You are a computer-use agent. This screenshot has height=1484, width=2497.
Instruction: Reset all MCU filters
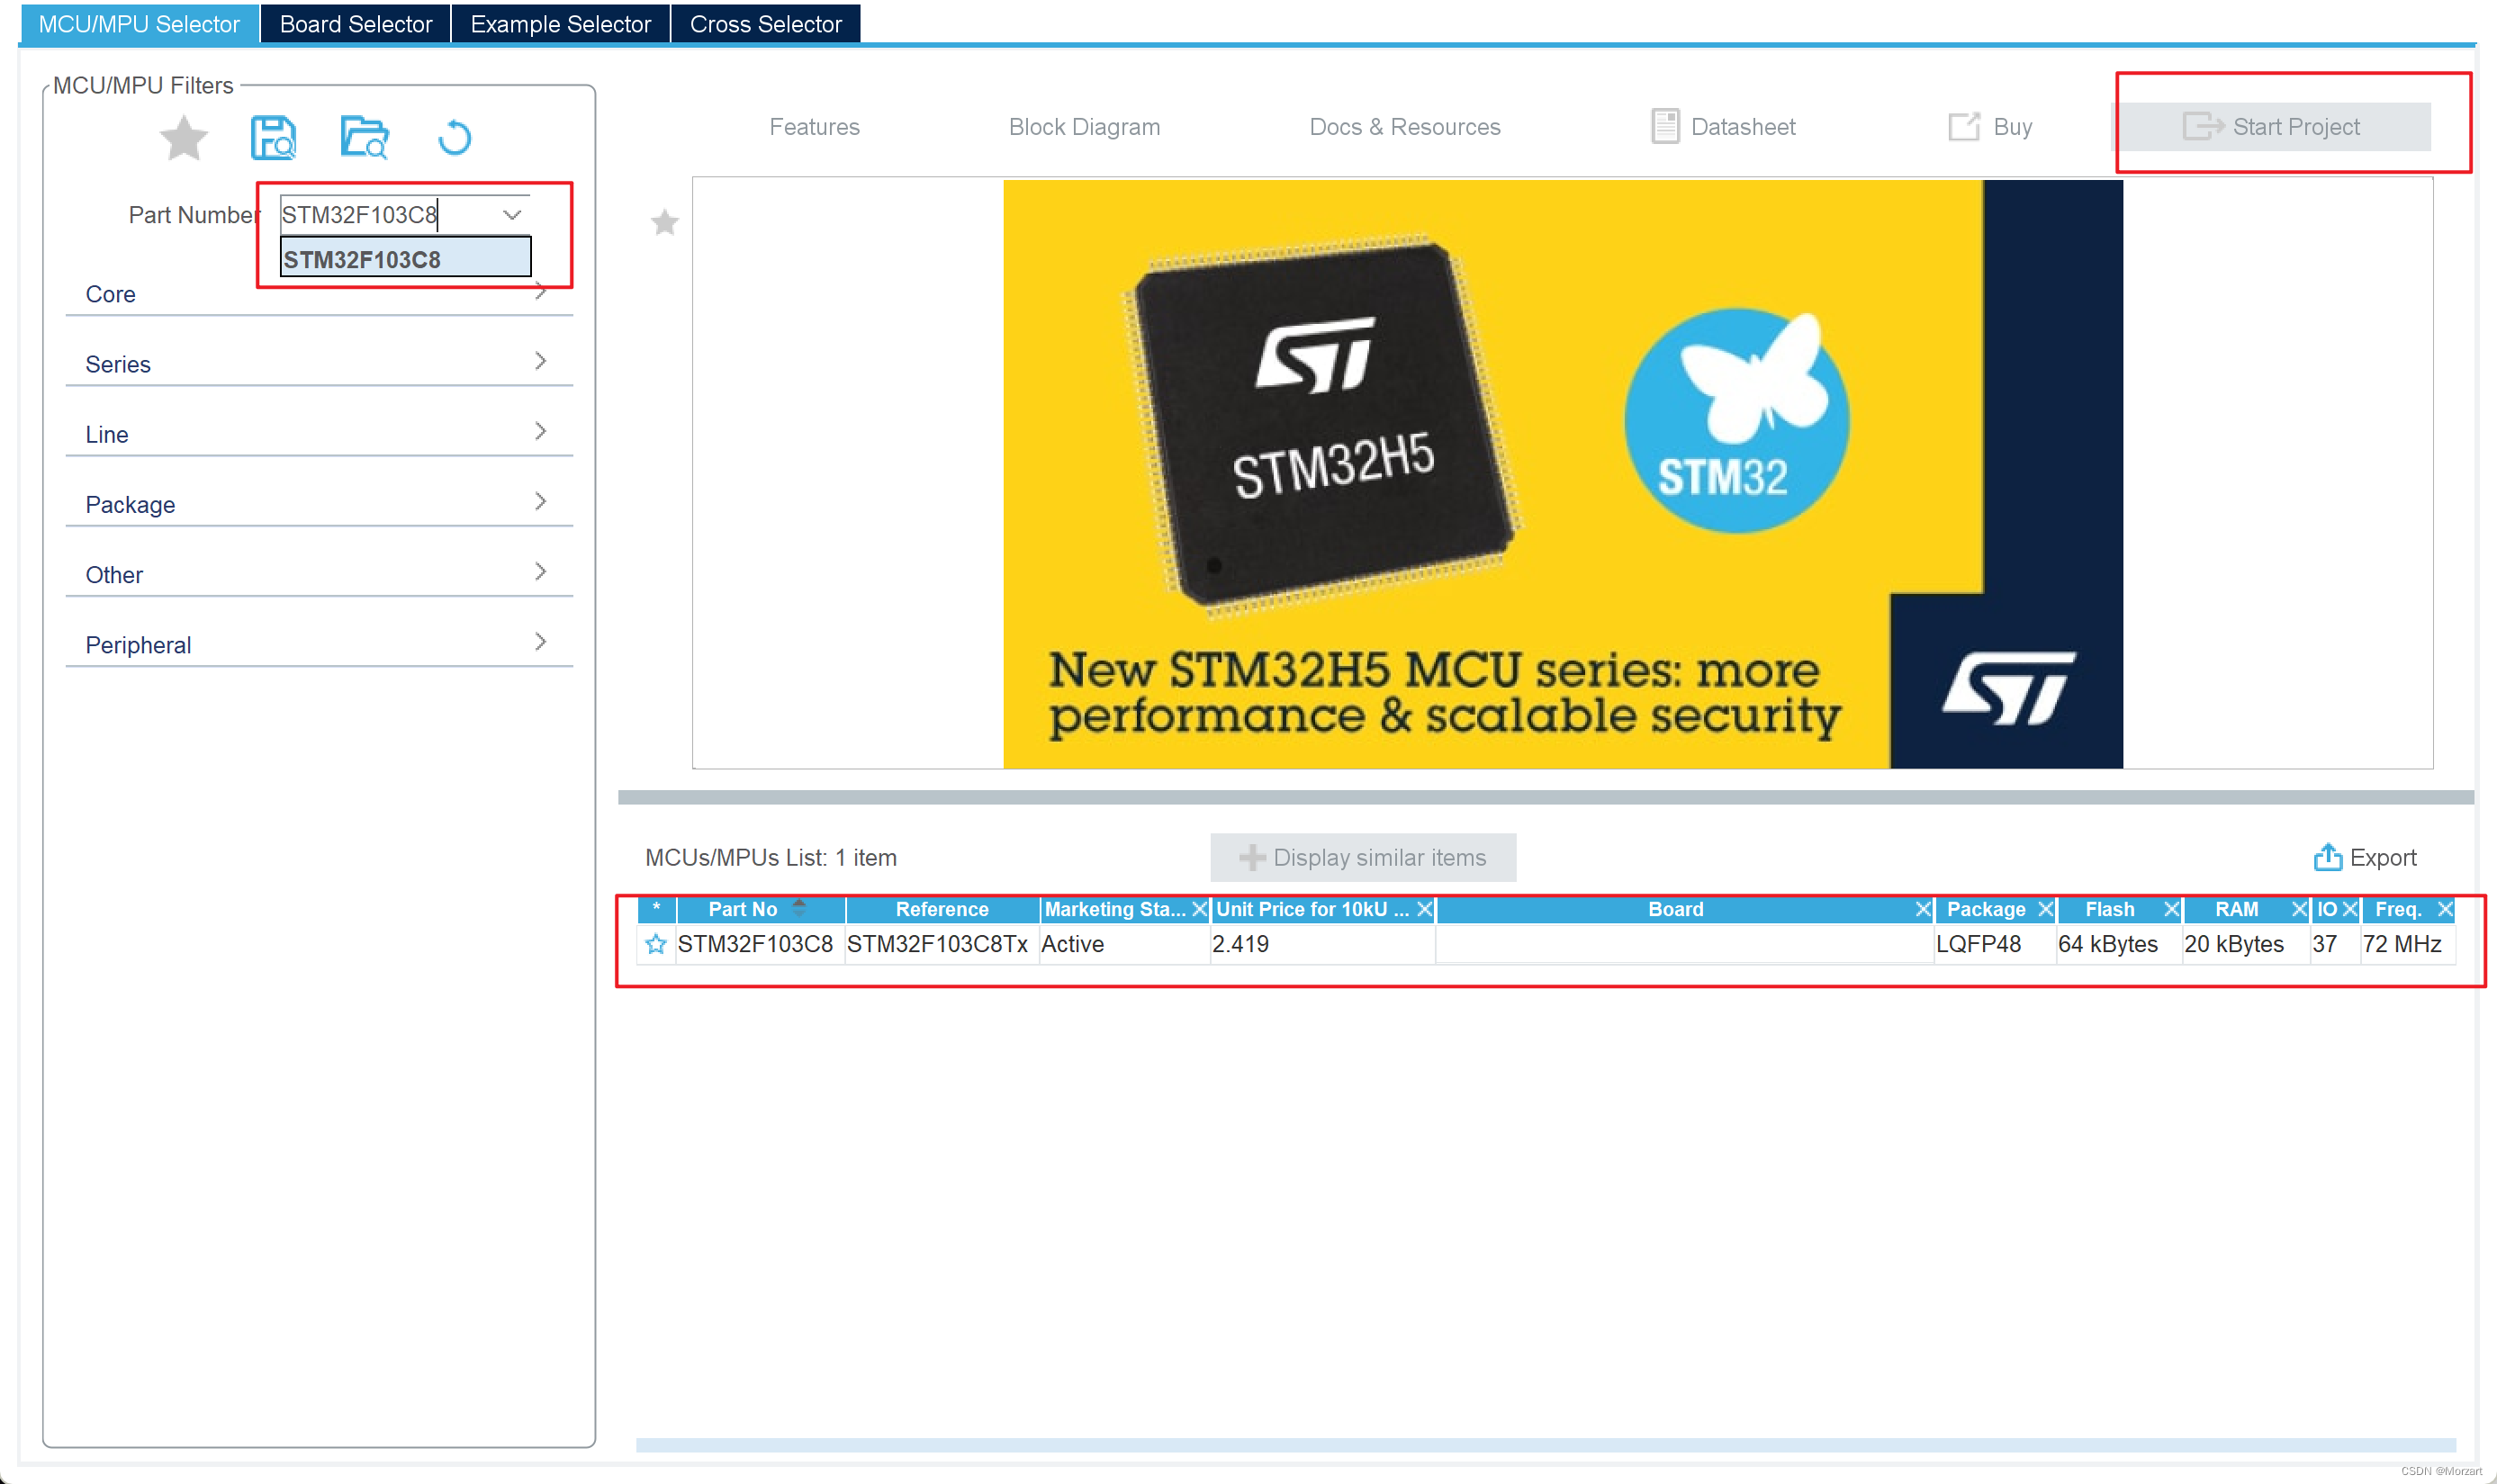click(455, 138)
